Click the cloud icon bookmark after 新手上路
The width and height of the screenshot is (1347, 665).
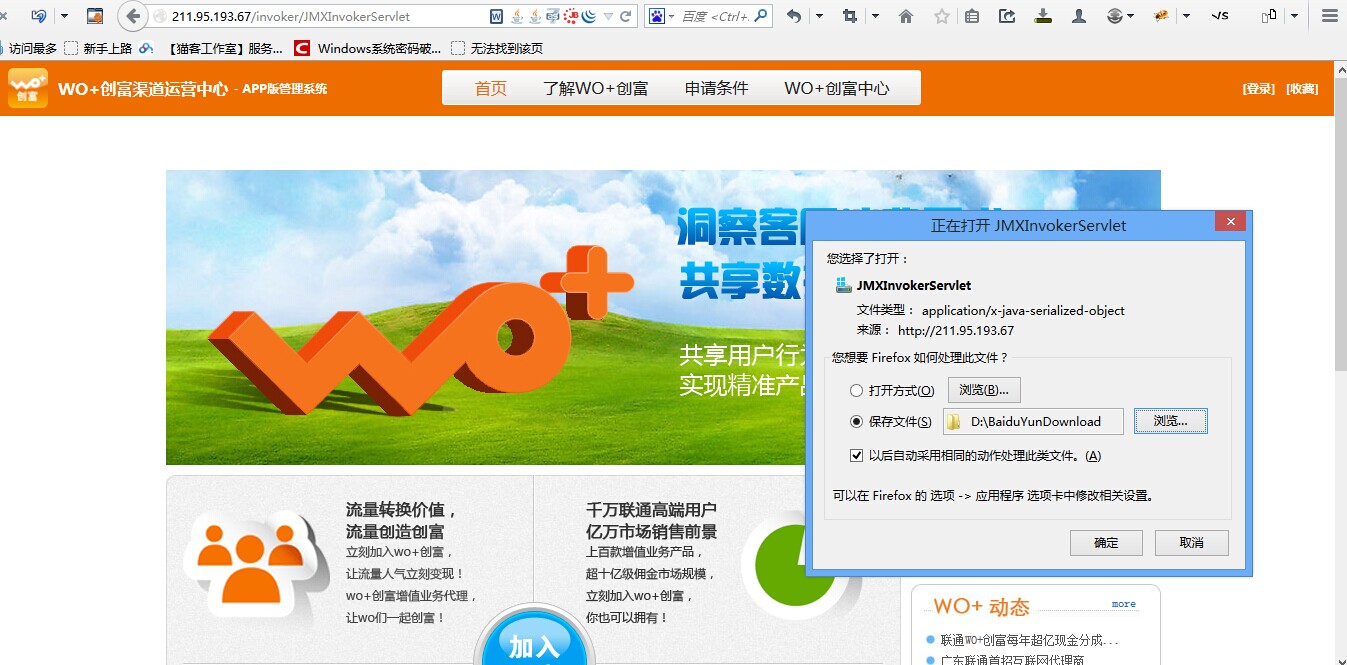[146, 48]
